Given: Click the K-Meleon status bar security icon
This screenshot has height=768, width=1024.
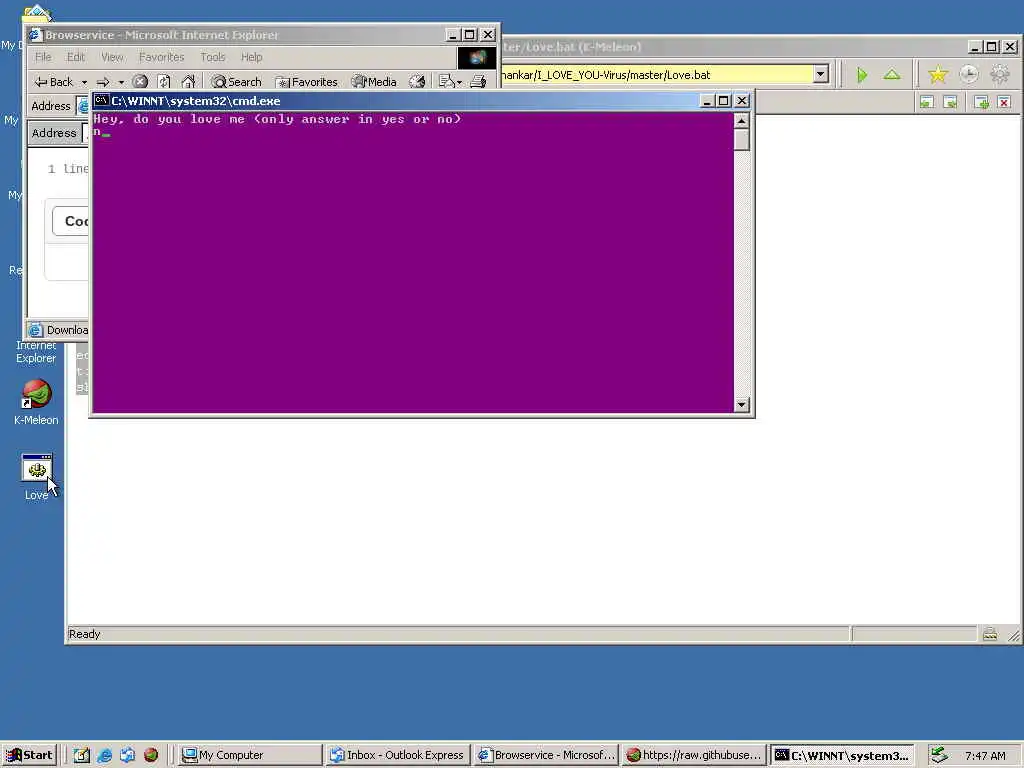Looking at the screenshot, I should click(990, 633).
